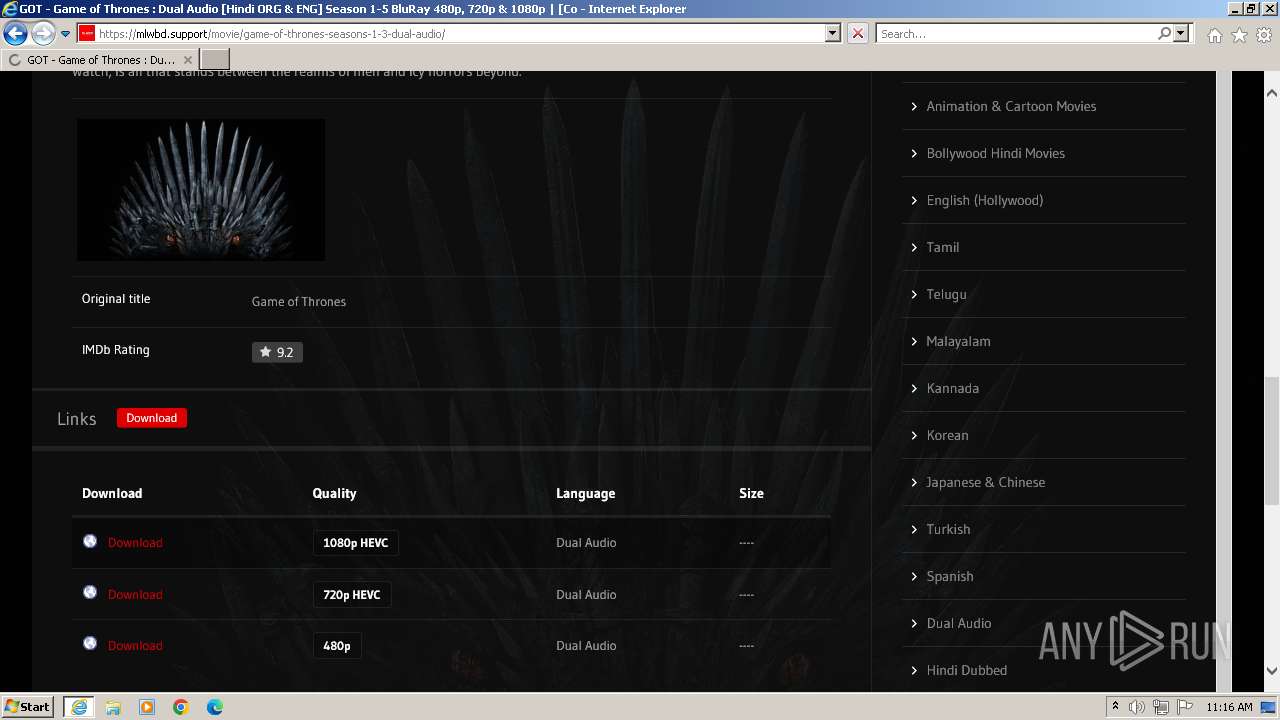Screen dimensions: 1280x720
Task: Open the Spanish category link
Action: (950, 576)
